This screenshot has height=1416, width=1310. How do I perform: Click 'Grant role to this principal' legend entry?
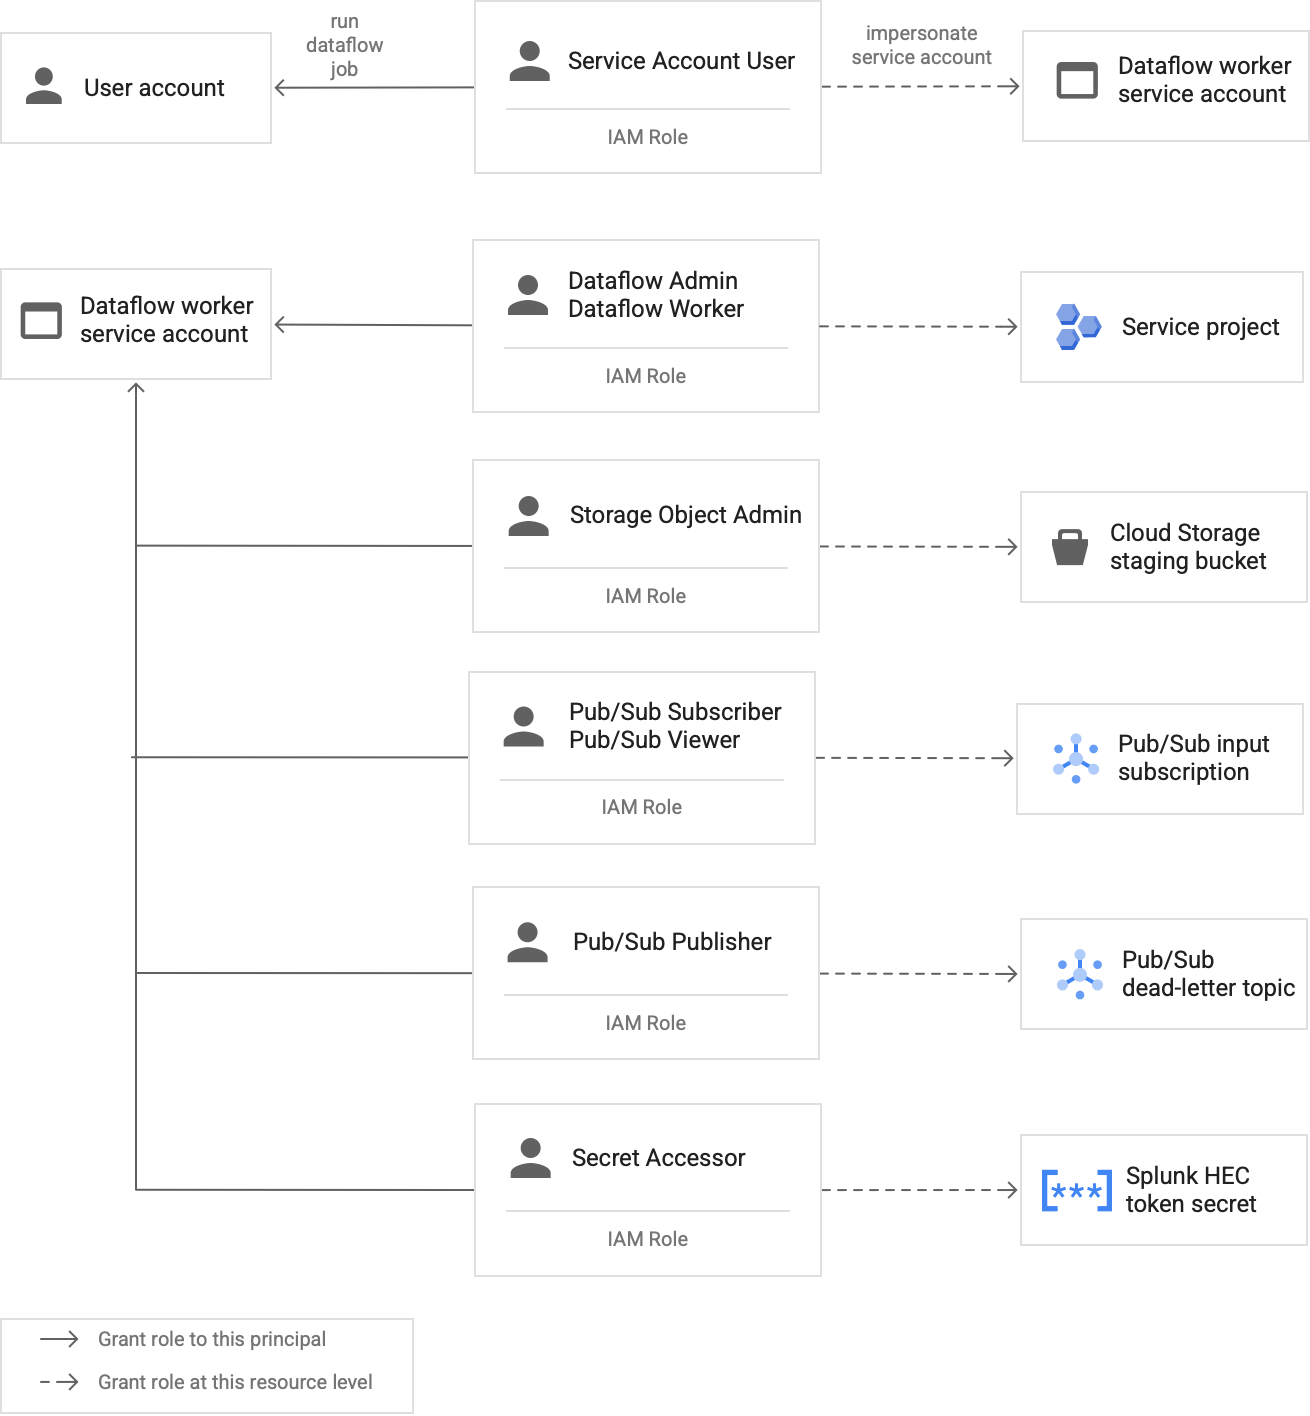click(211, 1339)
